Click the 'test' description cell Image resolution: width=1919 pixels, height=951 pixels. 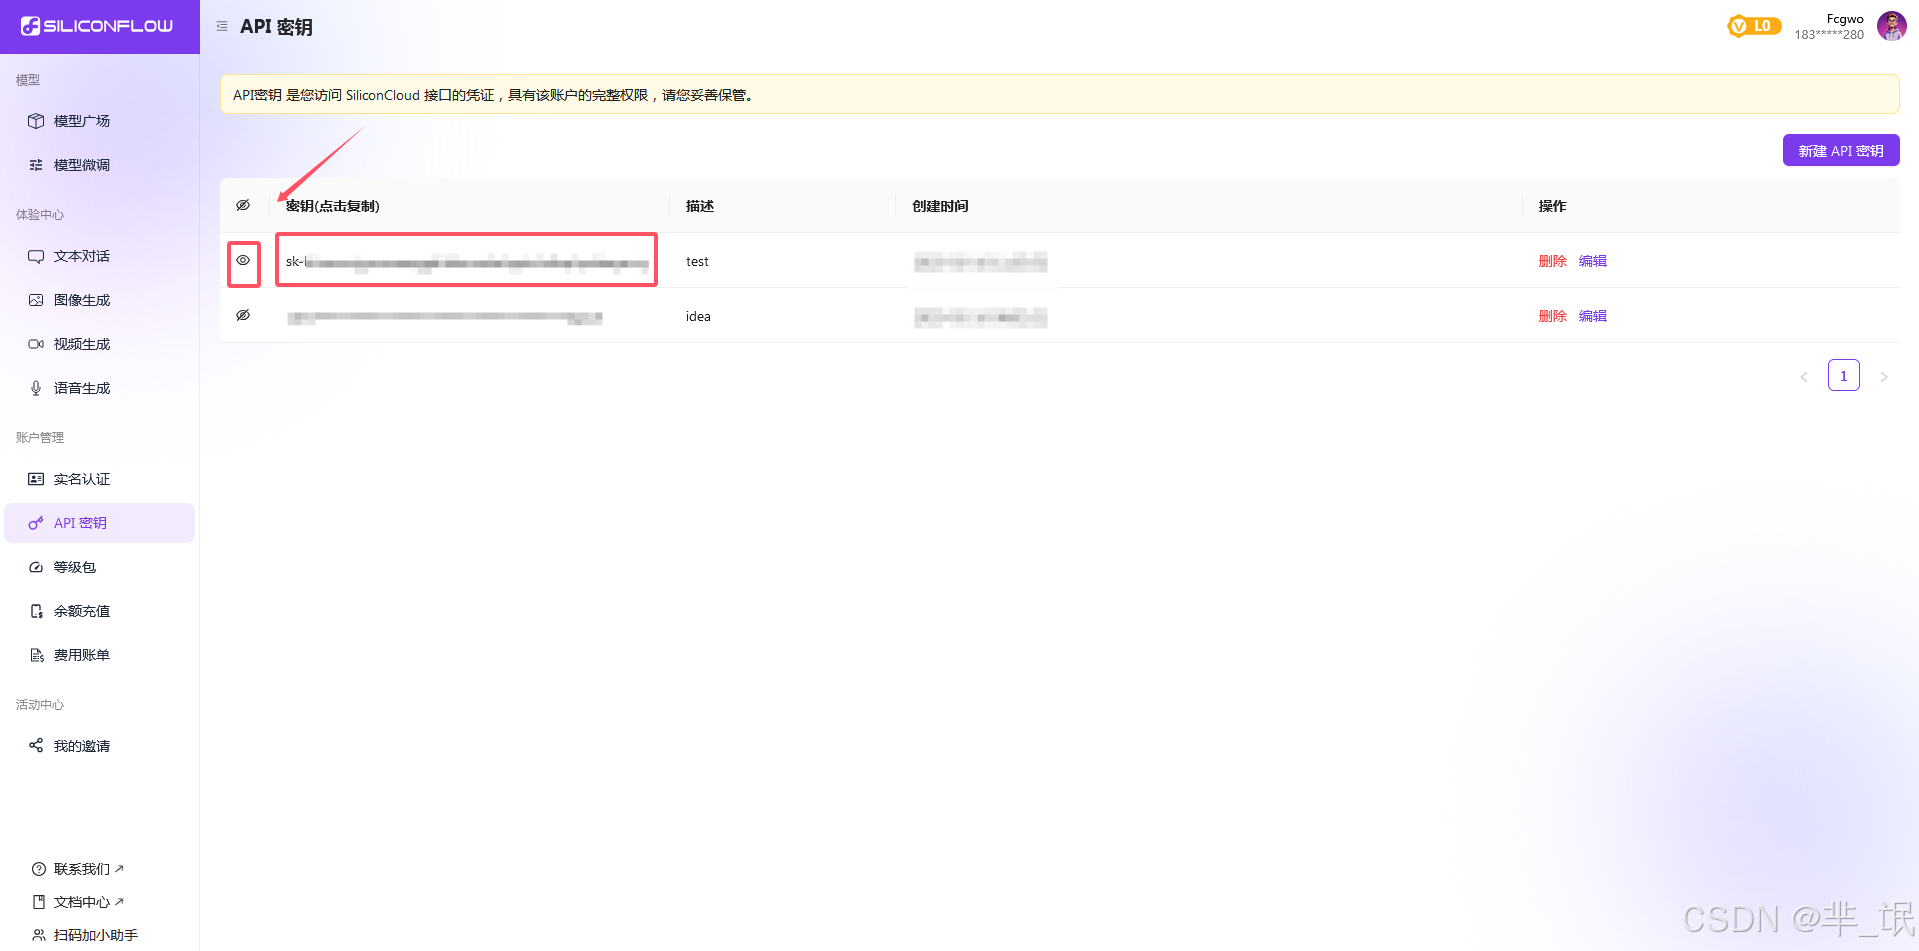697,262
